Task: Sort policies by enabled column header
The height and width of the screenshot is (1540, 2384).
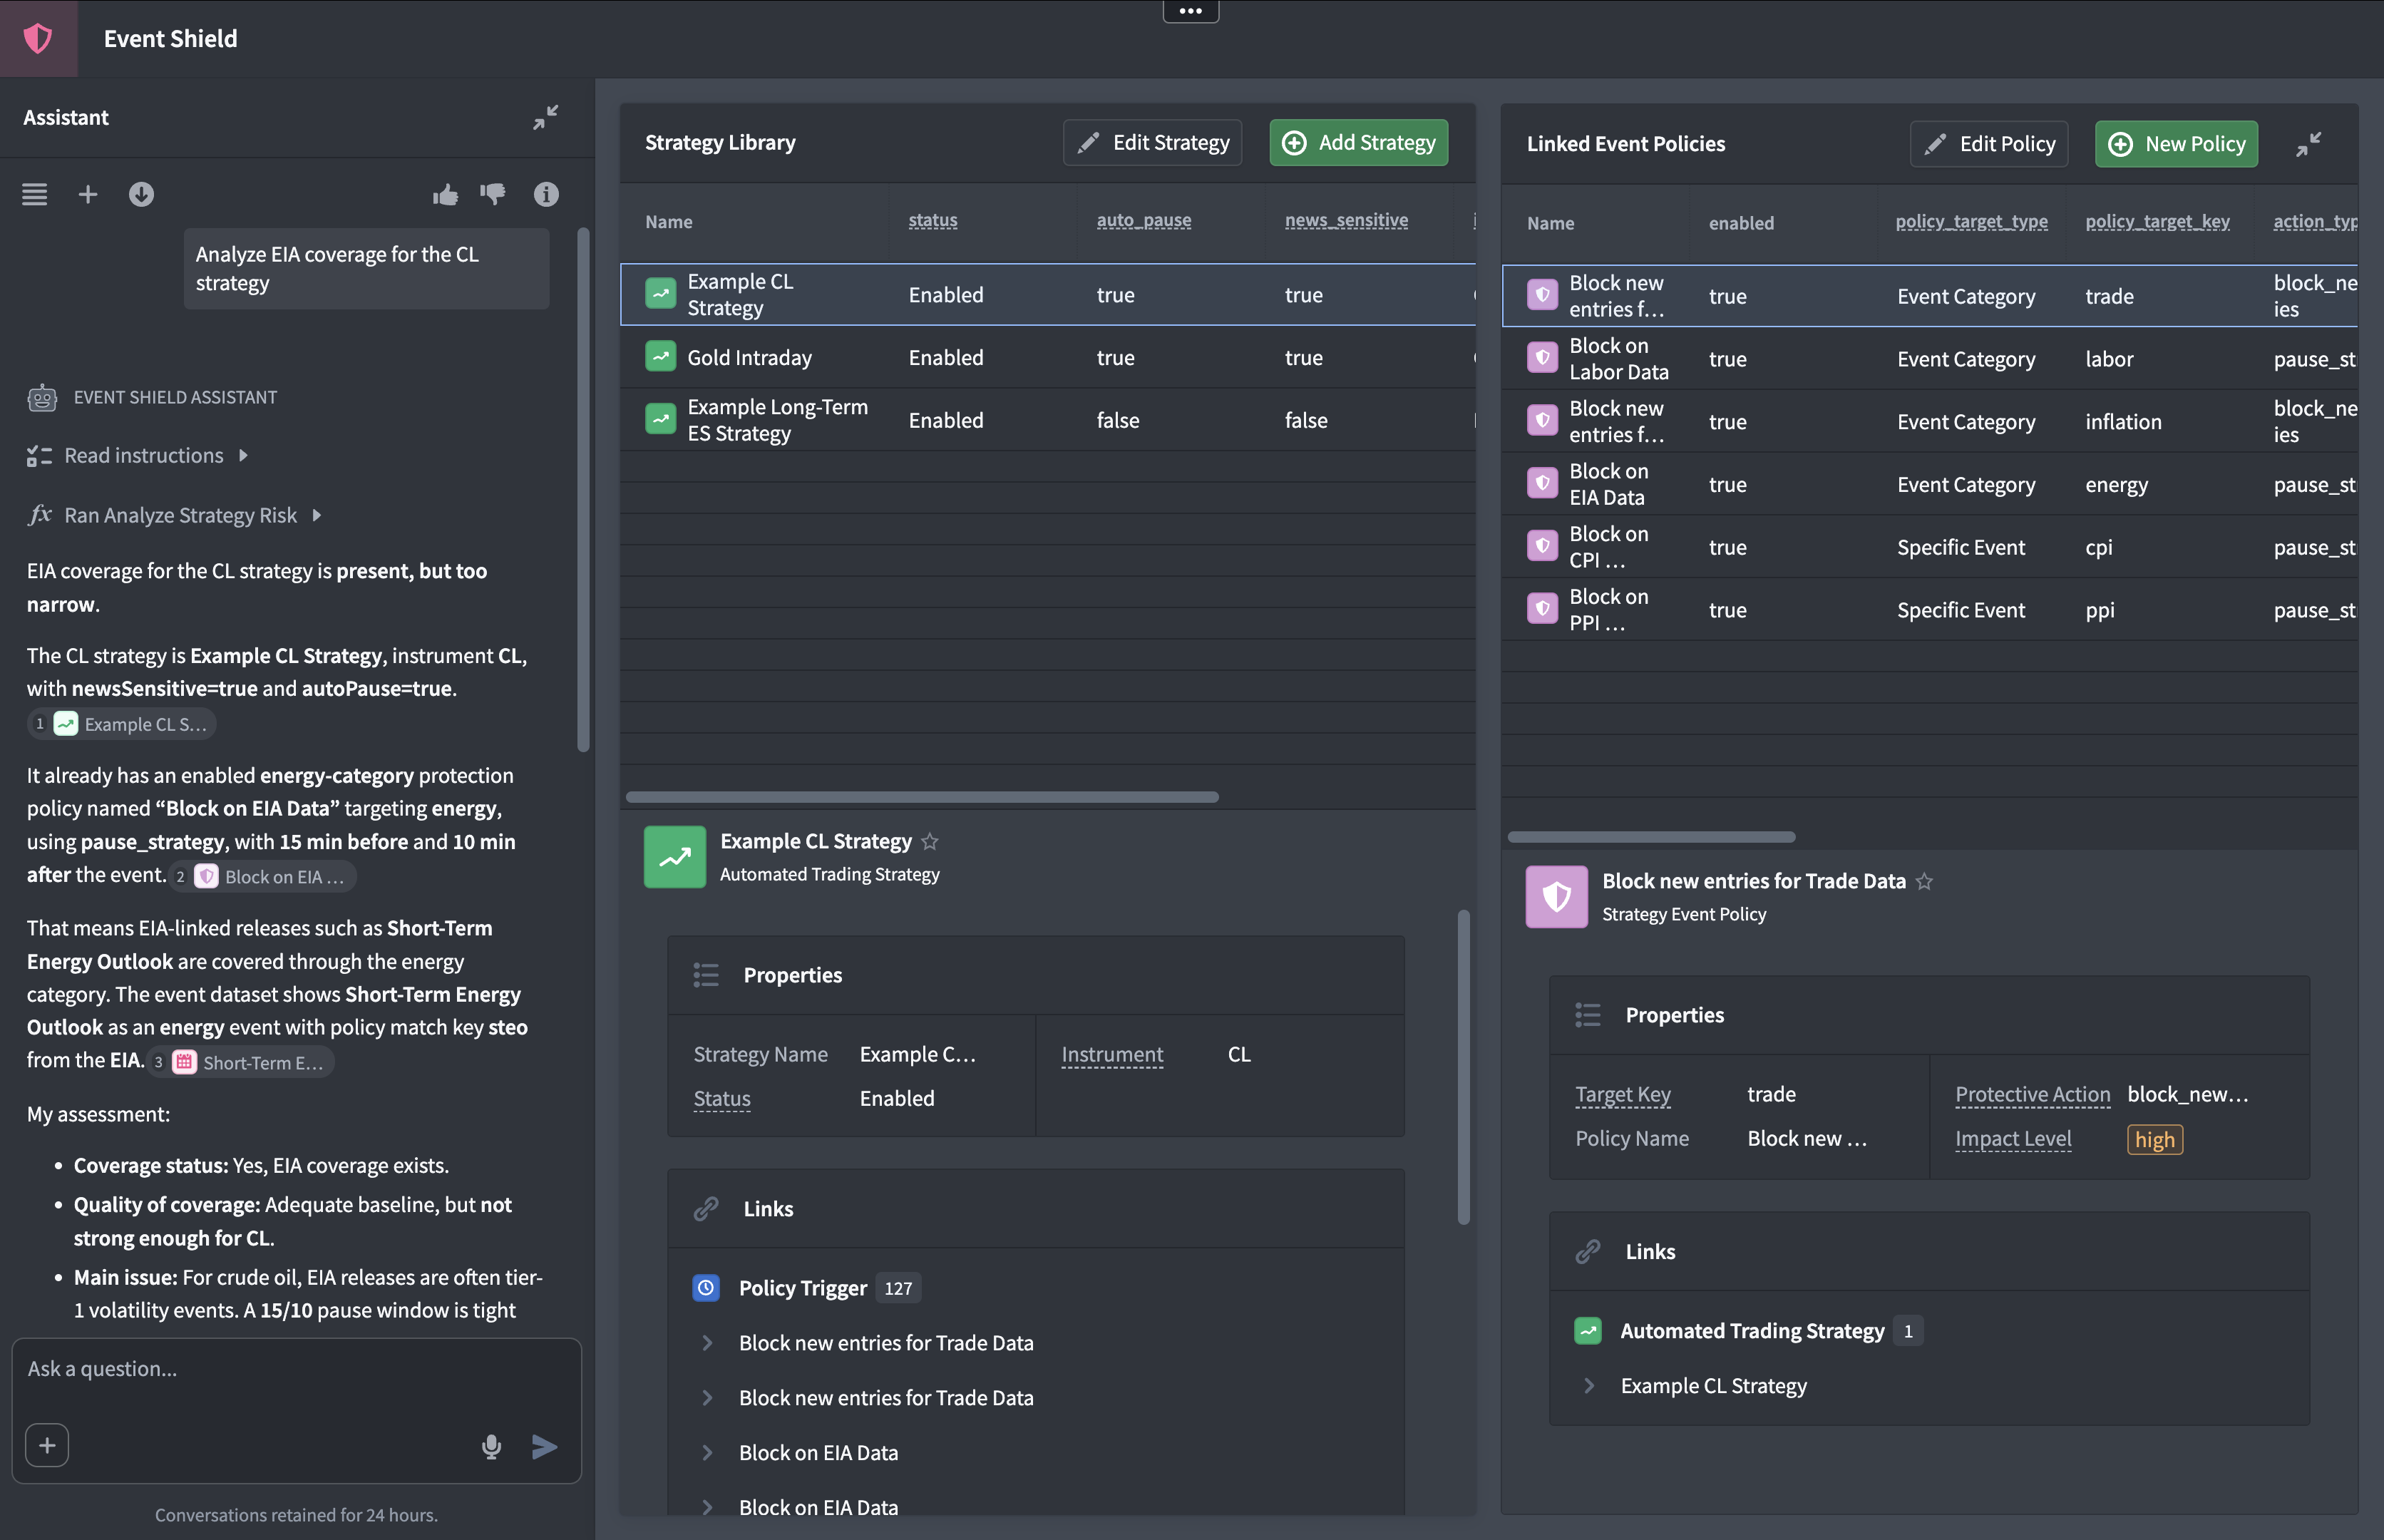Action: (1741, 223)
